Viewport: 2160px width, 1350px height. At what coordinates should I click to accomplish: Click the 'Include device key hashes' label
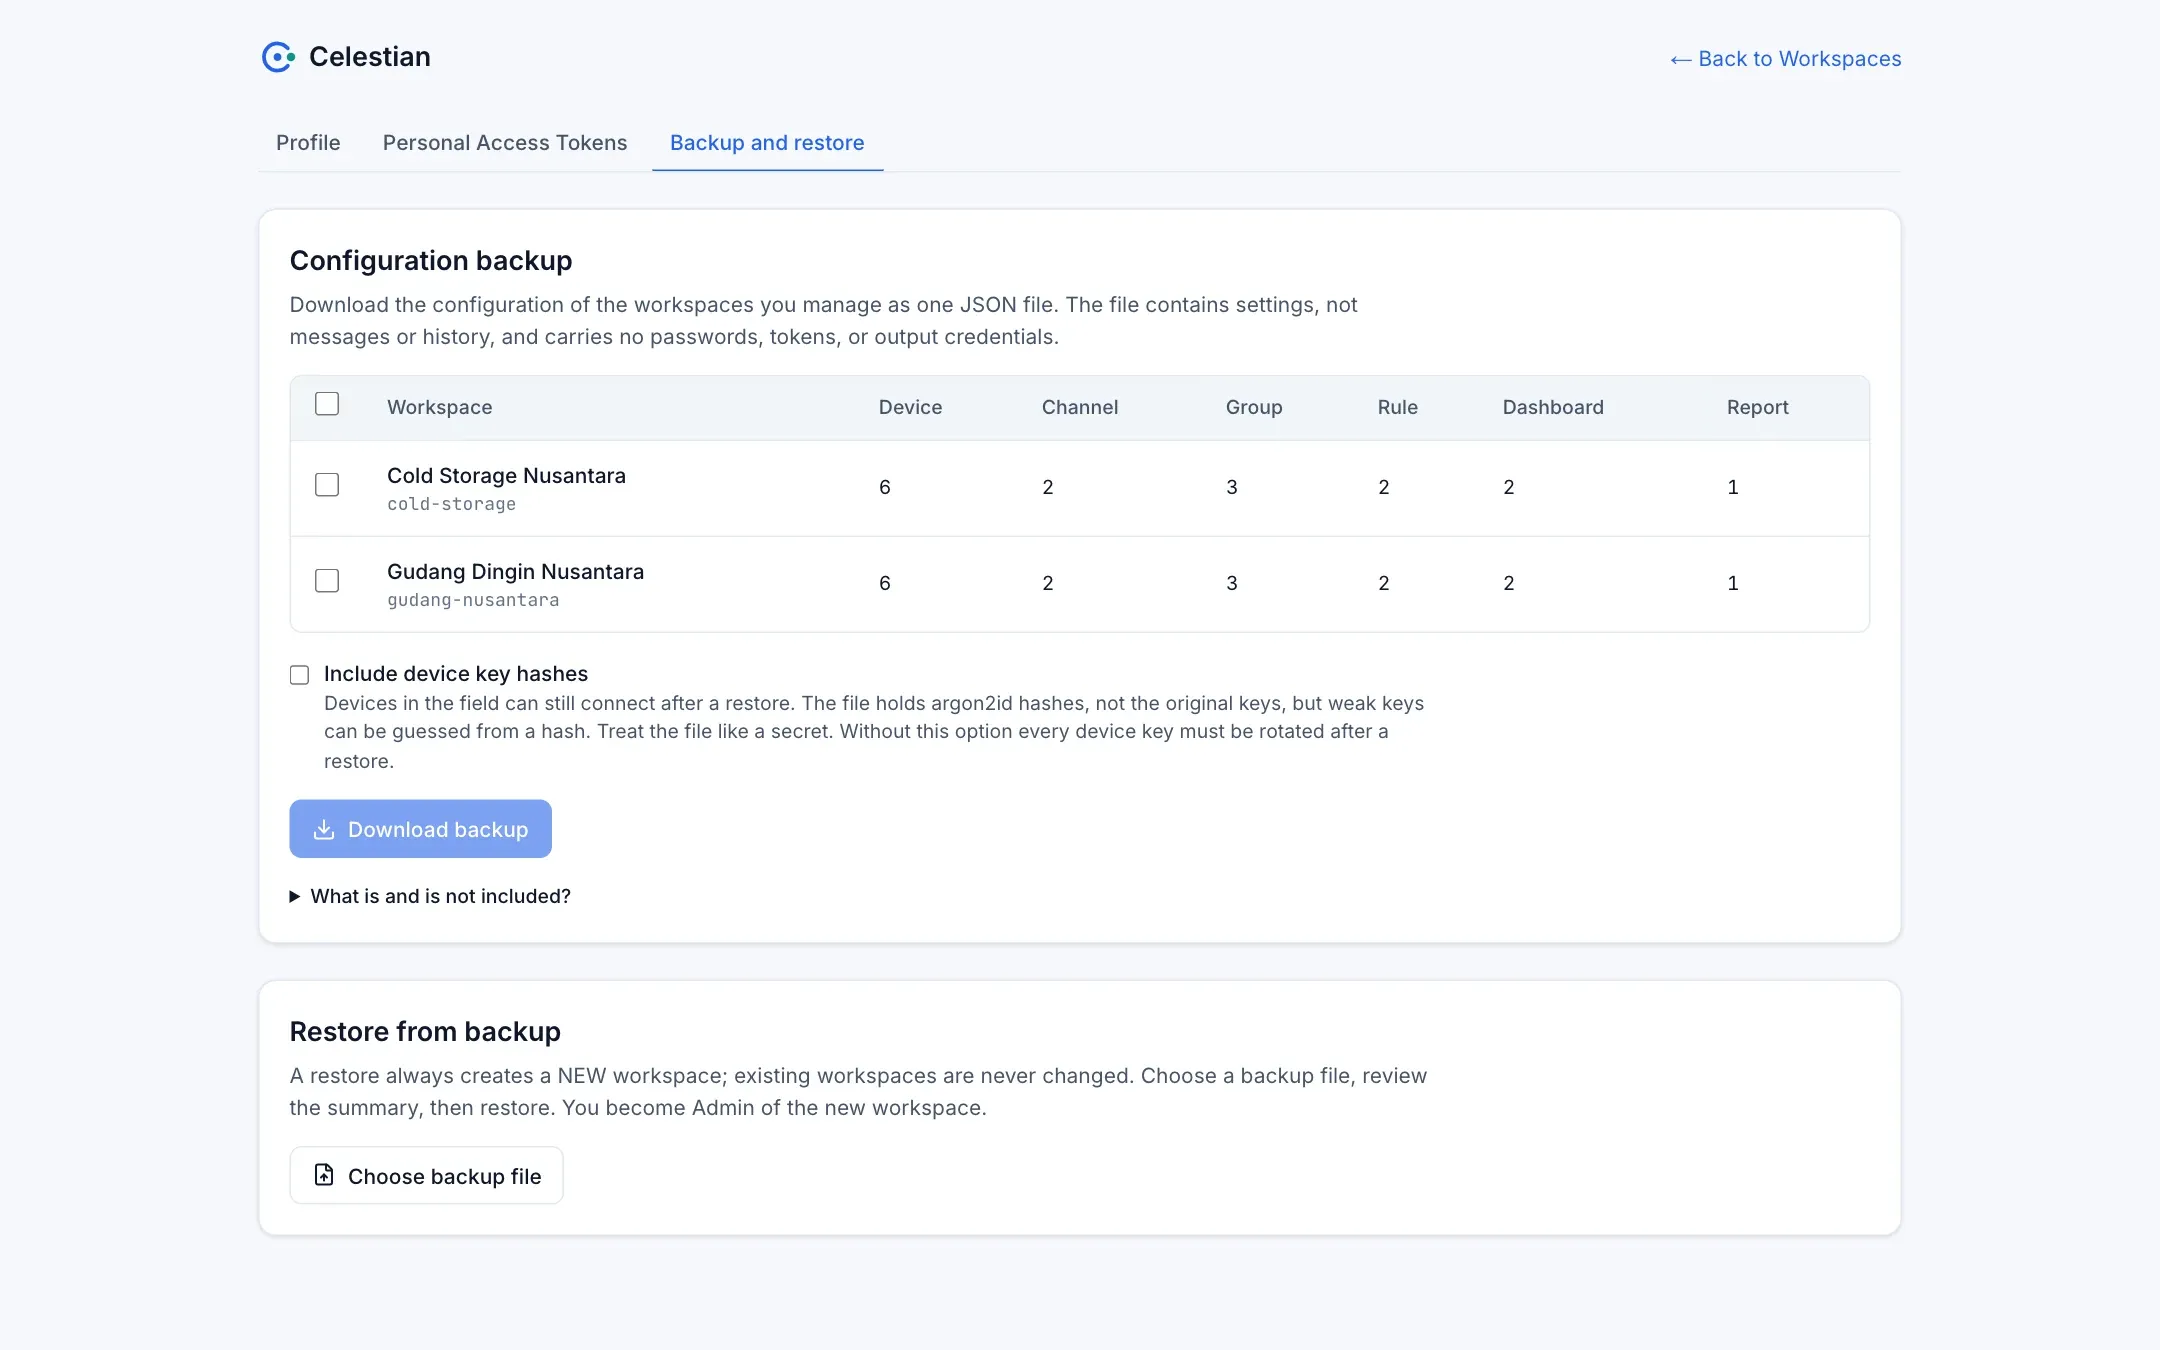456,674
